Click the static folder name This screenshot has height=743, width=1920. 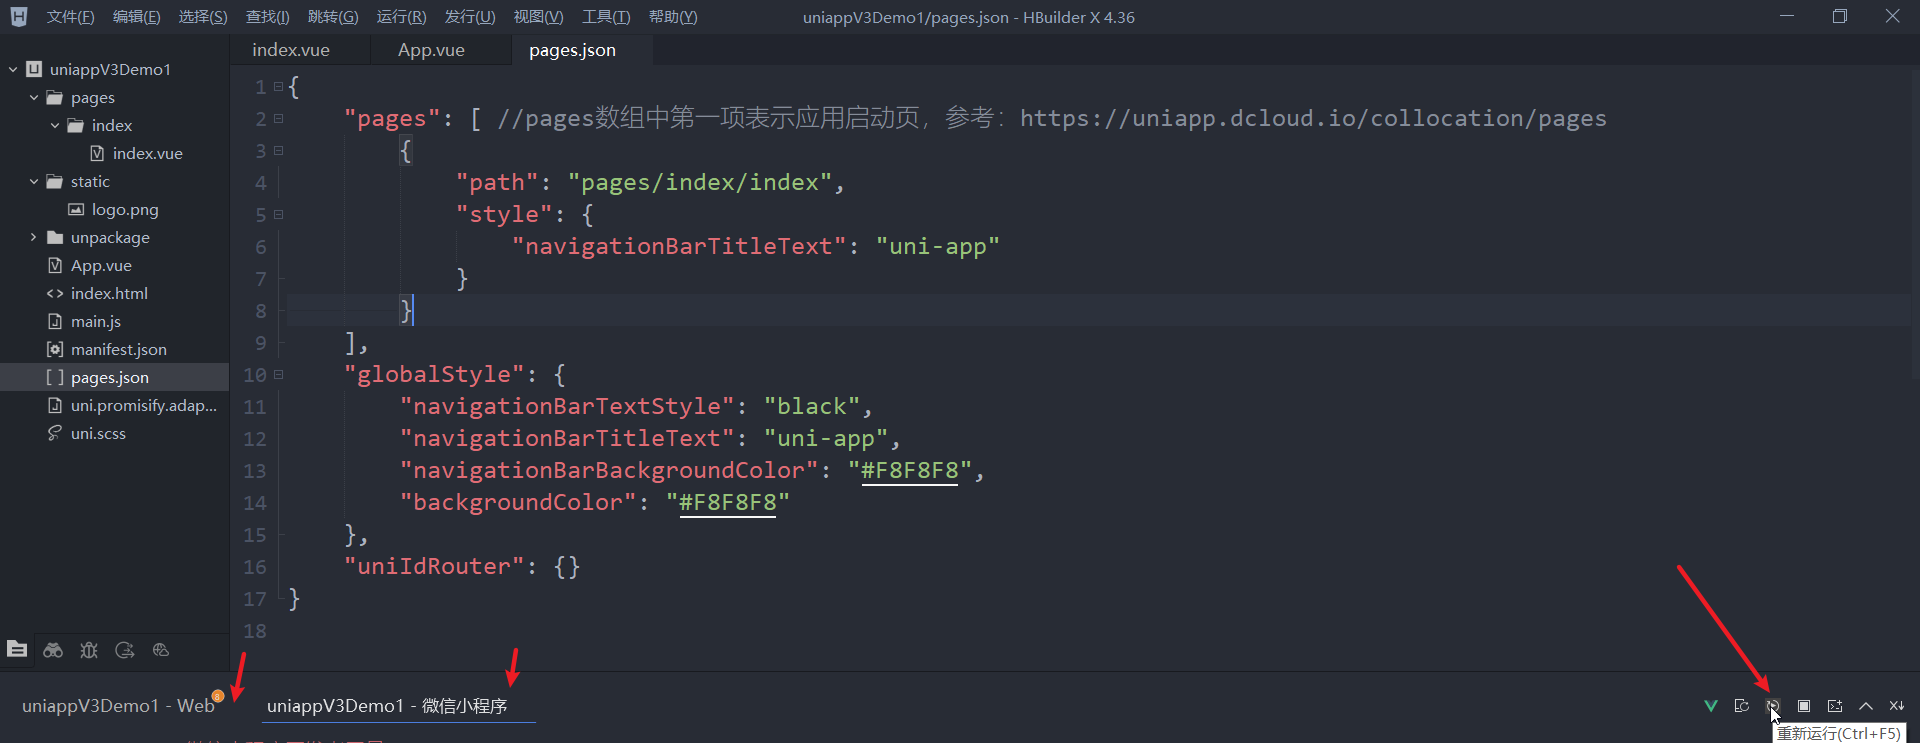pos(90,181)
